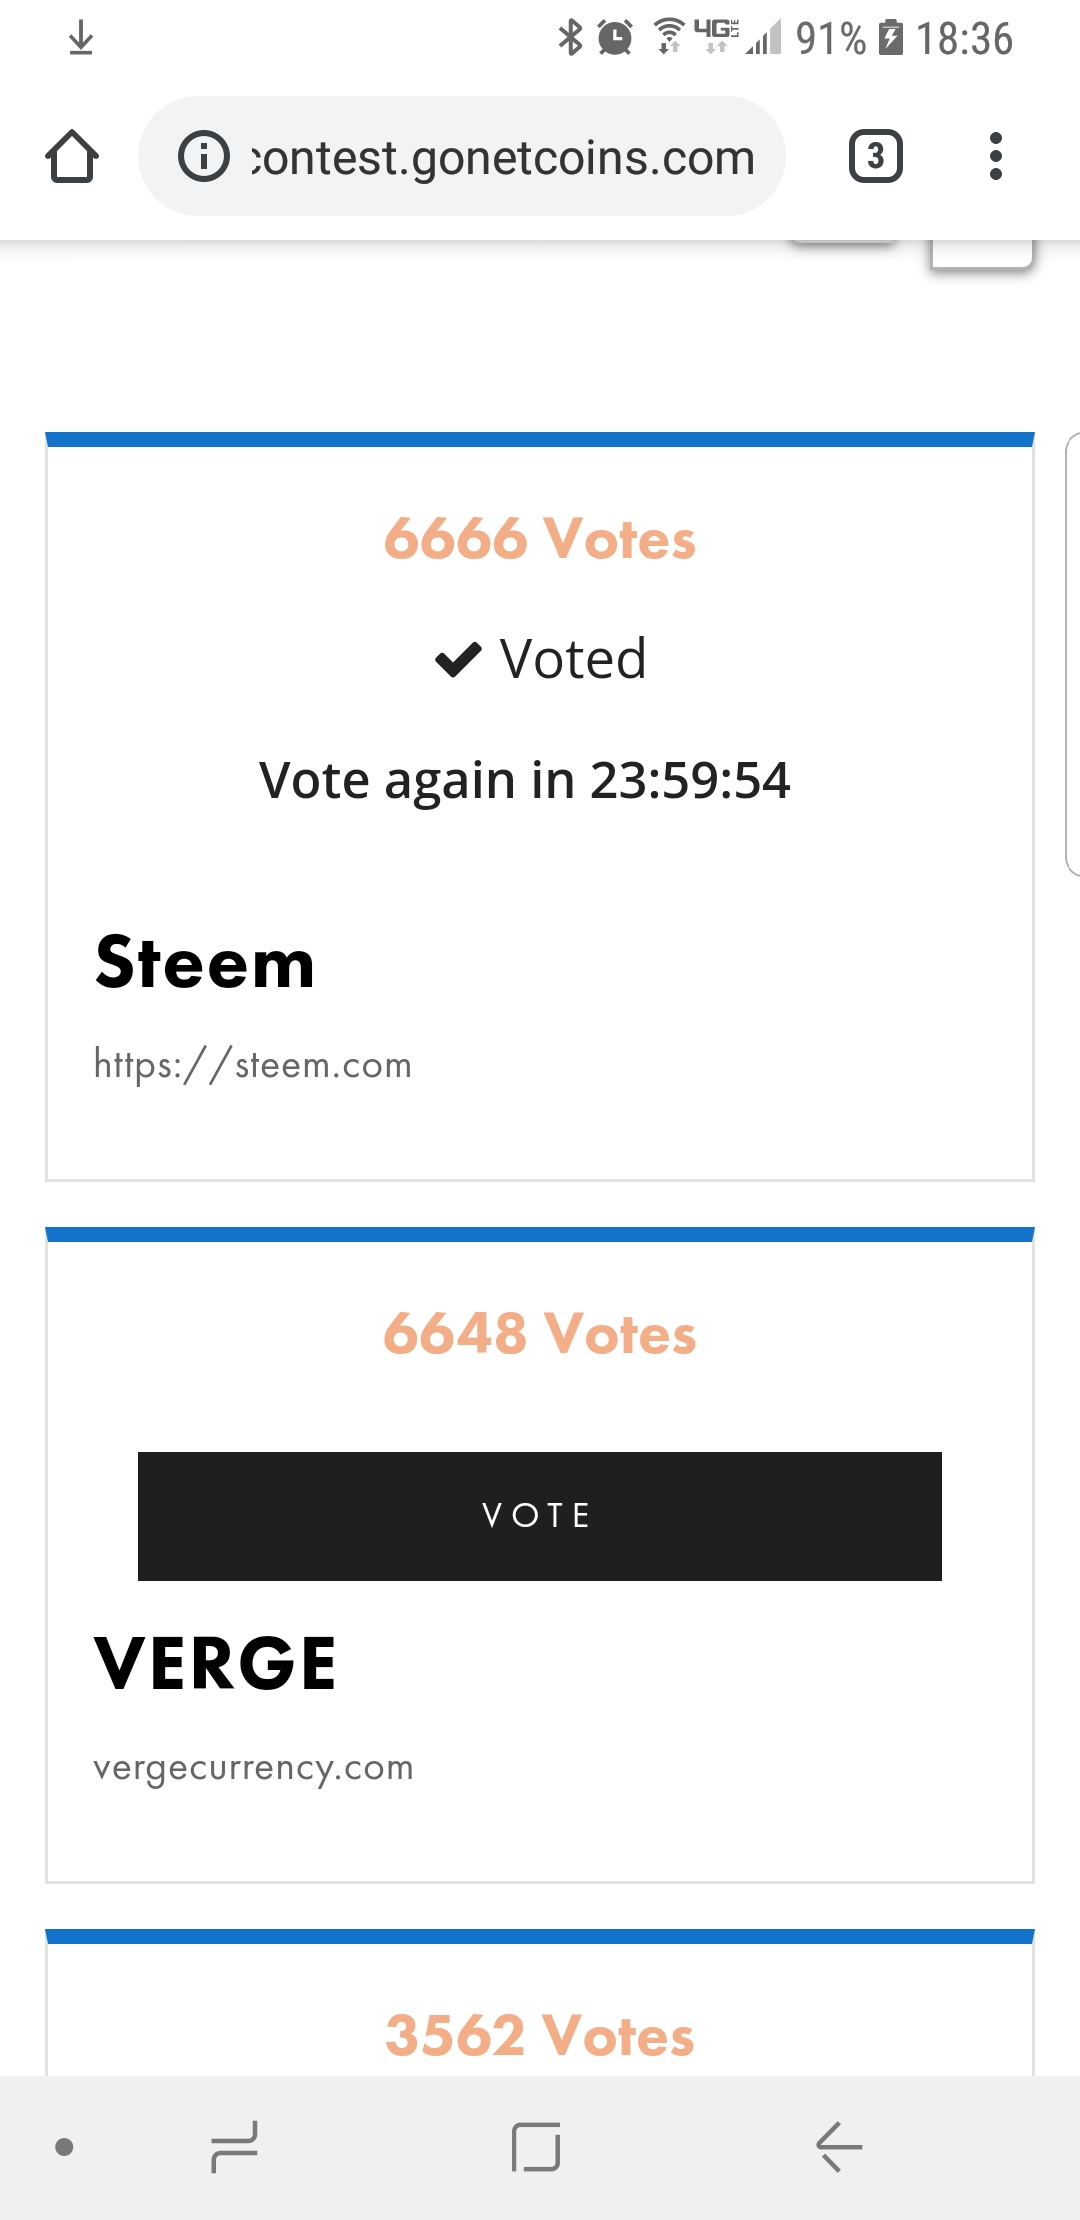
Task: Tap the alarm clock status icon
Action: click(x=615, y=38)
